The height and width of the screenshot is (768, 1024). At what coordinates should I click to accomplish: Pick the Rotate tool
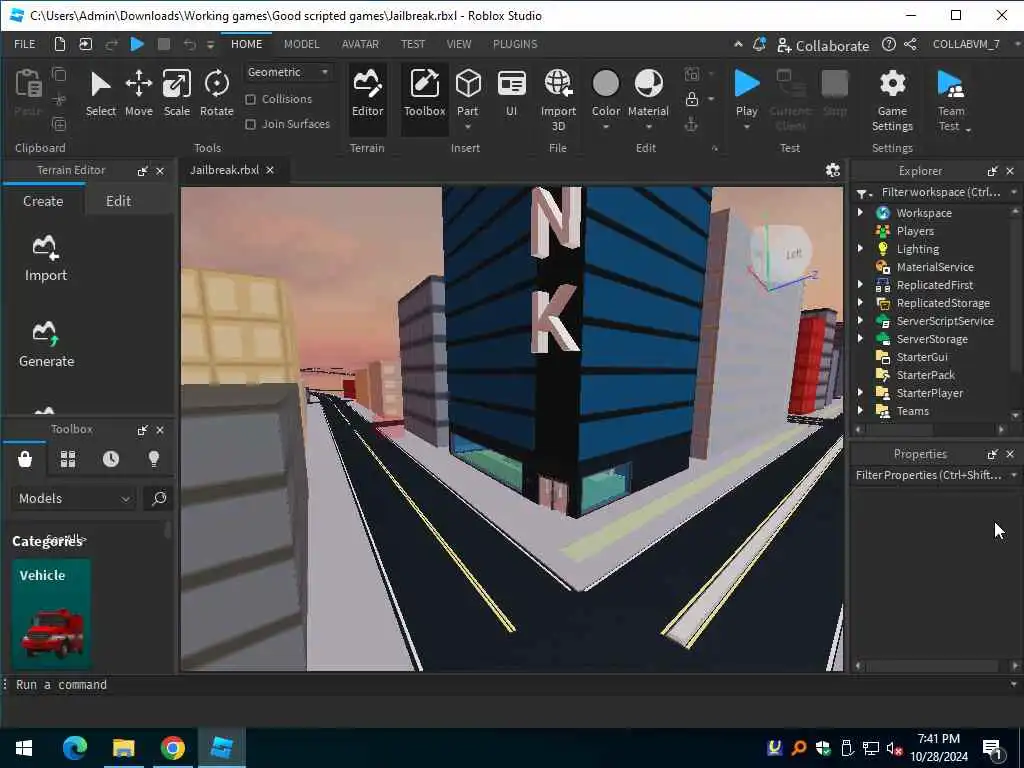point(216,94)
